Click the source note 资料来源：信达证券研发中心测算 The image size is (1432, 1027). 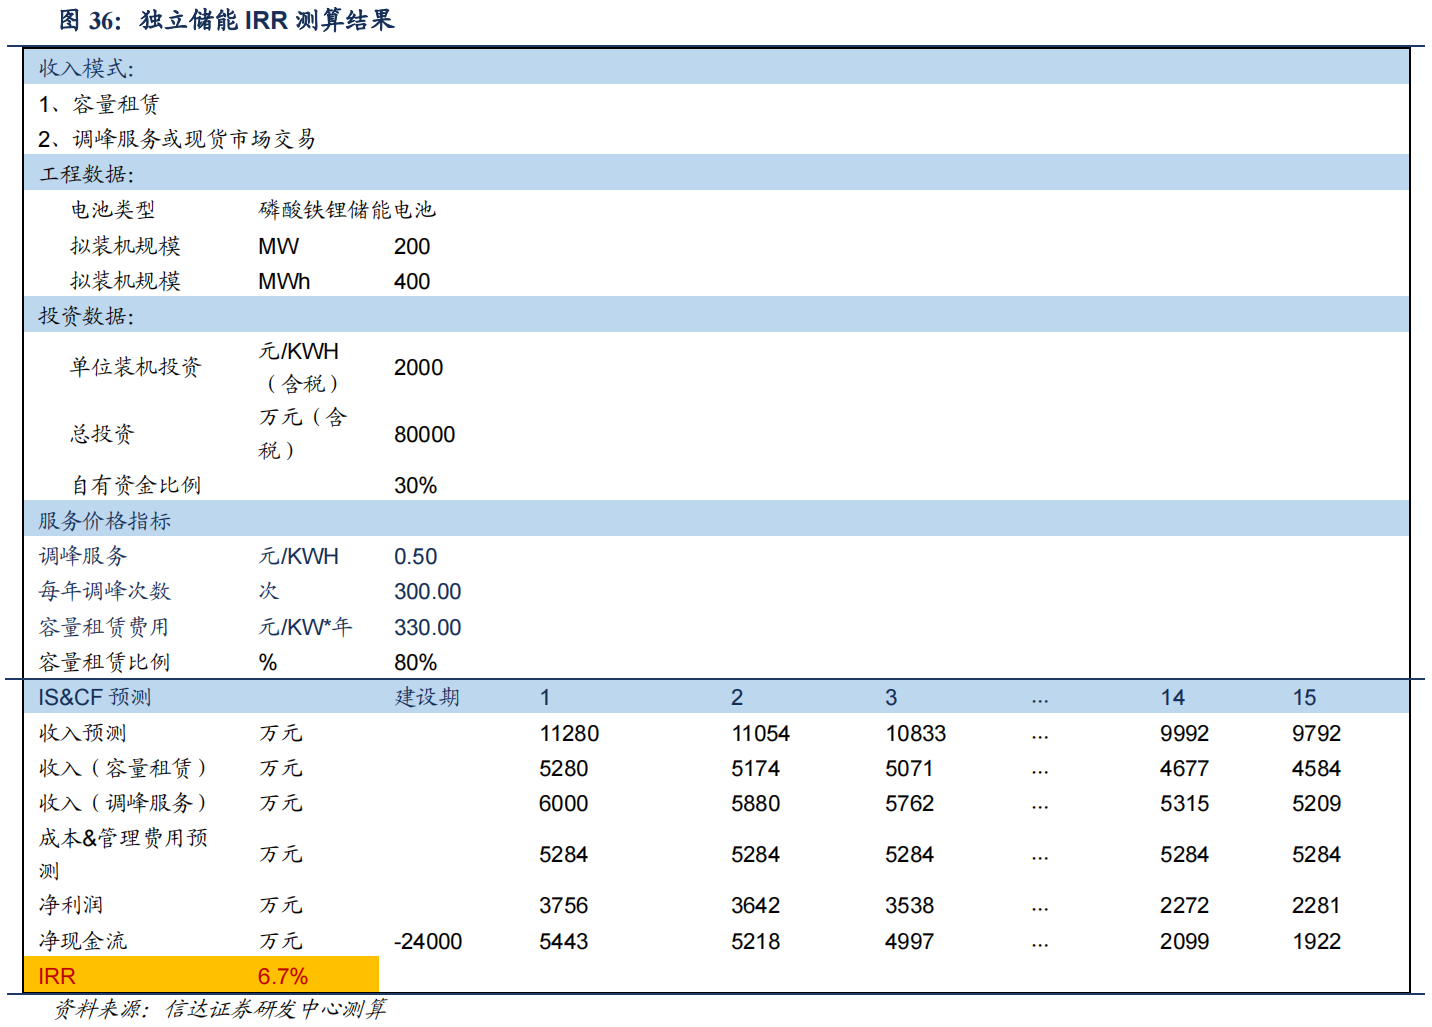pos(220,1009)
